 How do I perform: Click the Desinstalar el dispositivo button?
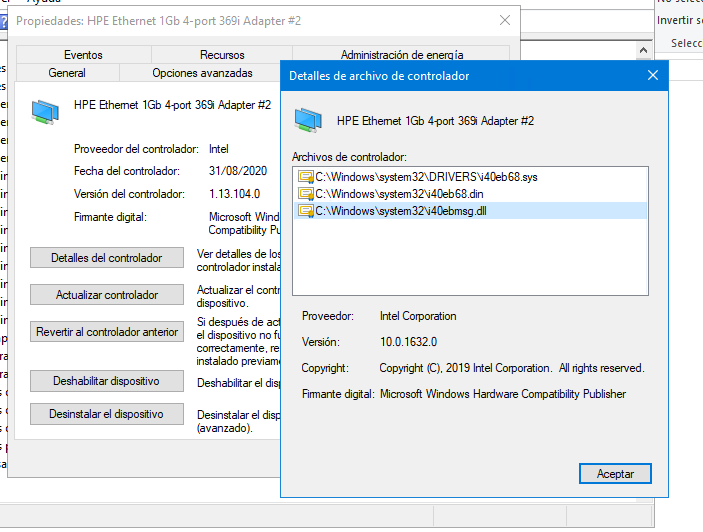(107, 414)
